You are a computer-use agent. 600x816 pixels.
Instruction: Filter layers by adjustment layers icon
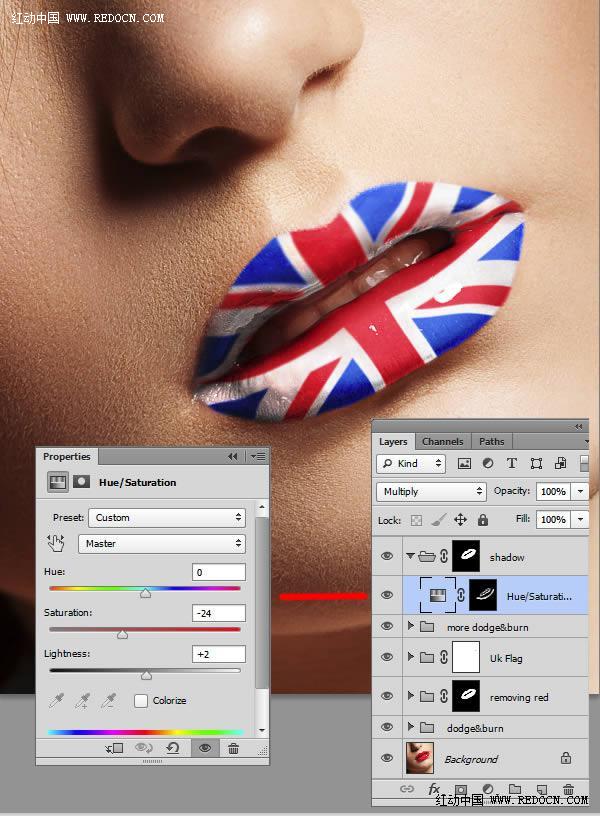point(488,463)
